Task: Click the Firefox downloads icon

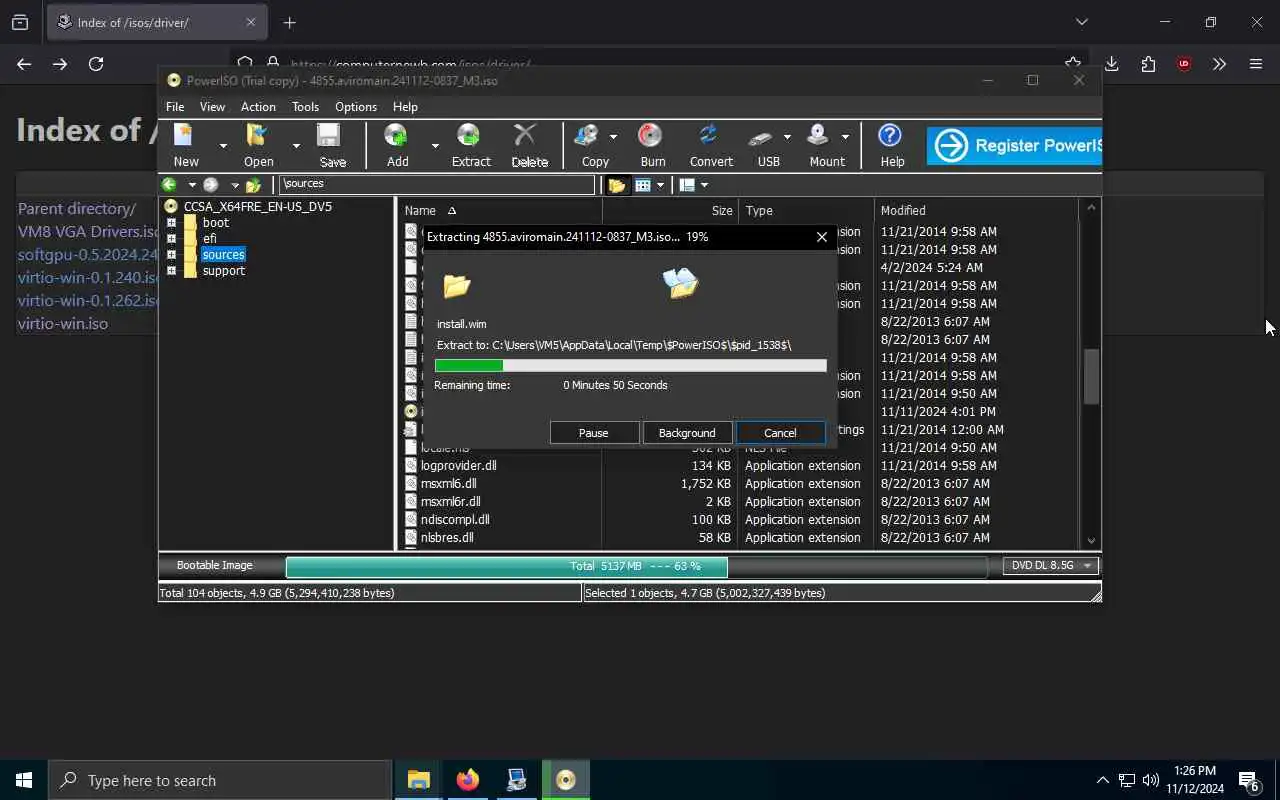Action: click(x=1111, y=64)
